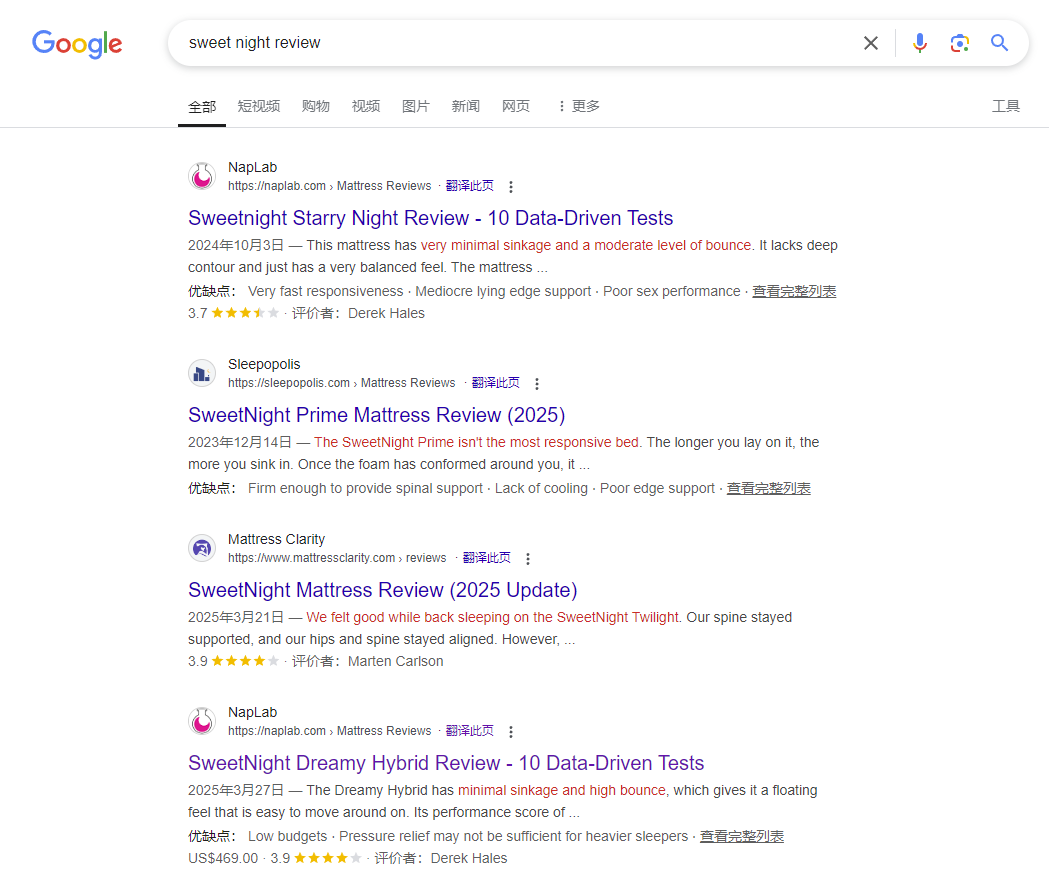Image resolution: width=1049 pixels, height=880 pixels.
Task: Click the magnifying glass search icon
Action: click(x=999, y=43)
